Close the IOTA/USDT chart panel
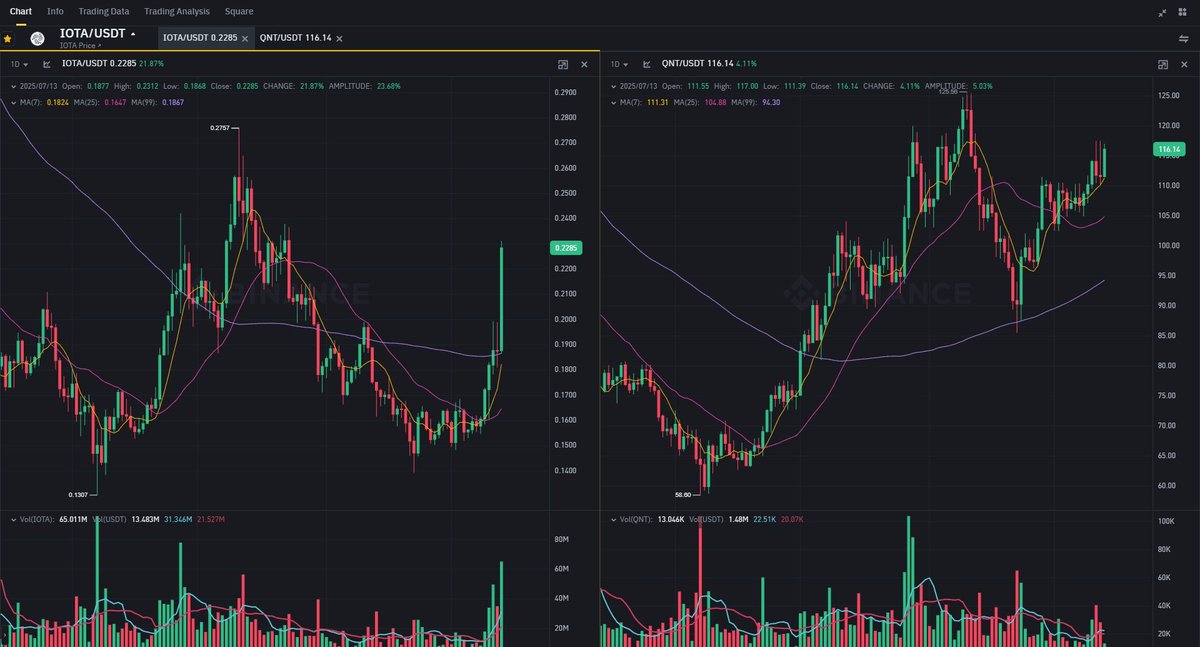The image size is (1200, 647). [584, 64]
